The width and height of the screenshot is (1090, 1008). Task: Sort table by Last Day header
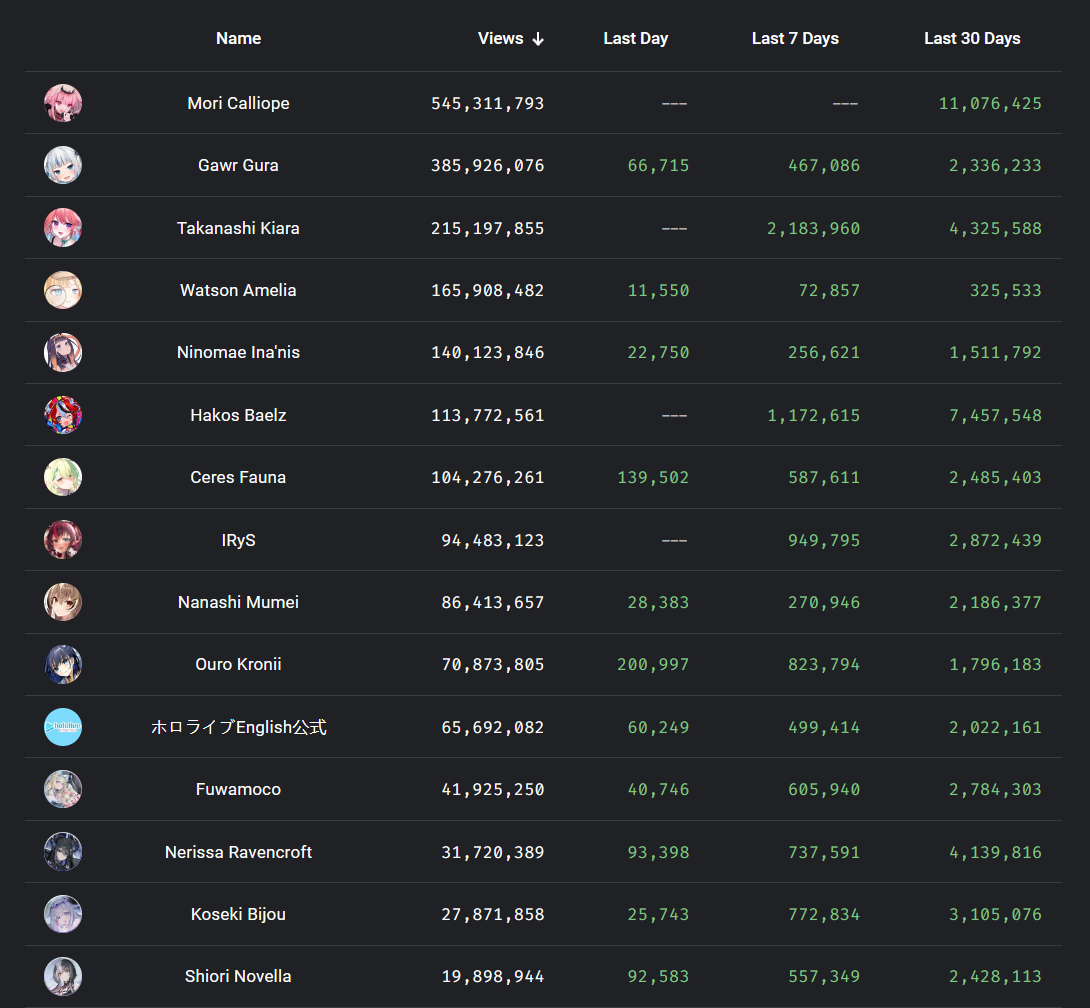click(635, 38)
